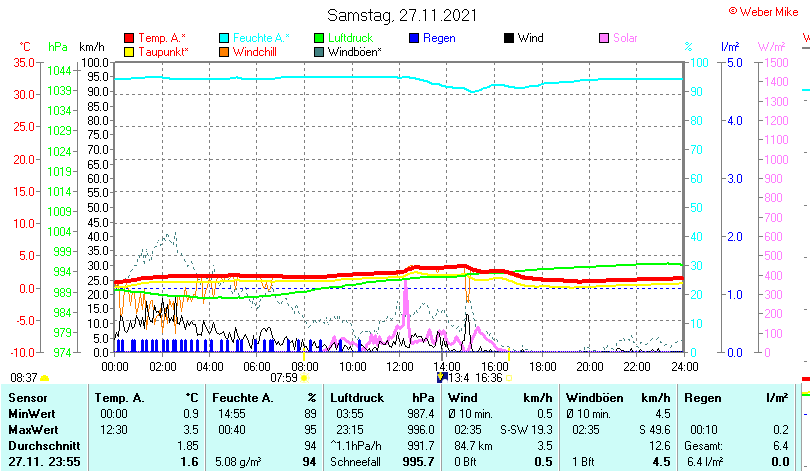Viewport: 810px width, 471px height.
Task: Click the 12:00 time axis marker
Action: click(x=399, y=366)
